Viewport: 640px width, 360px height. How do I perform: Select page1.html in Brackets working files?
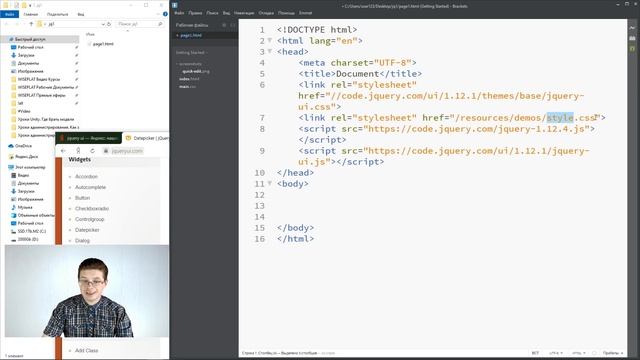click(191, 36)
